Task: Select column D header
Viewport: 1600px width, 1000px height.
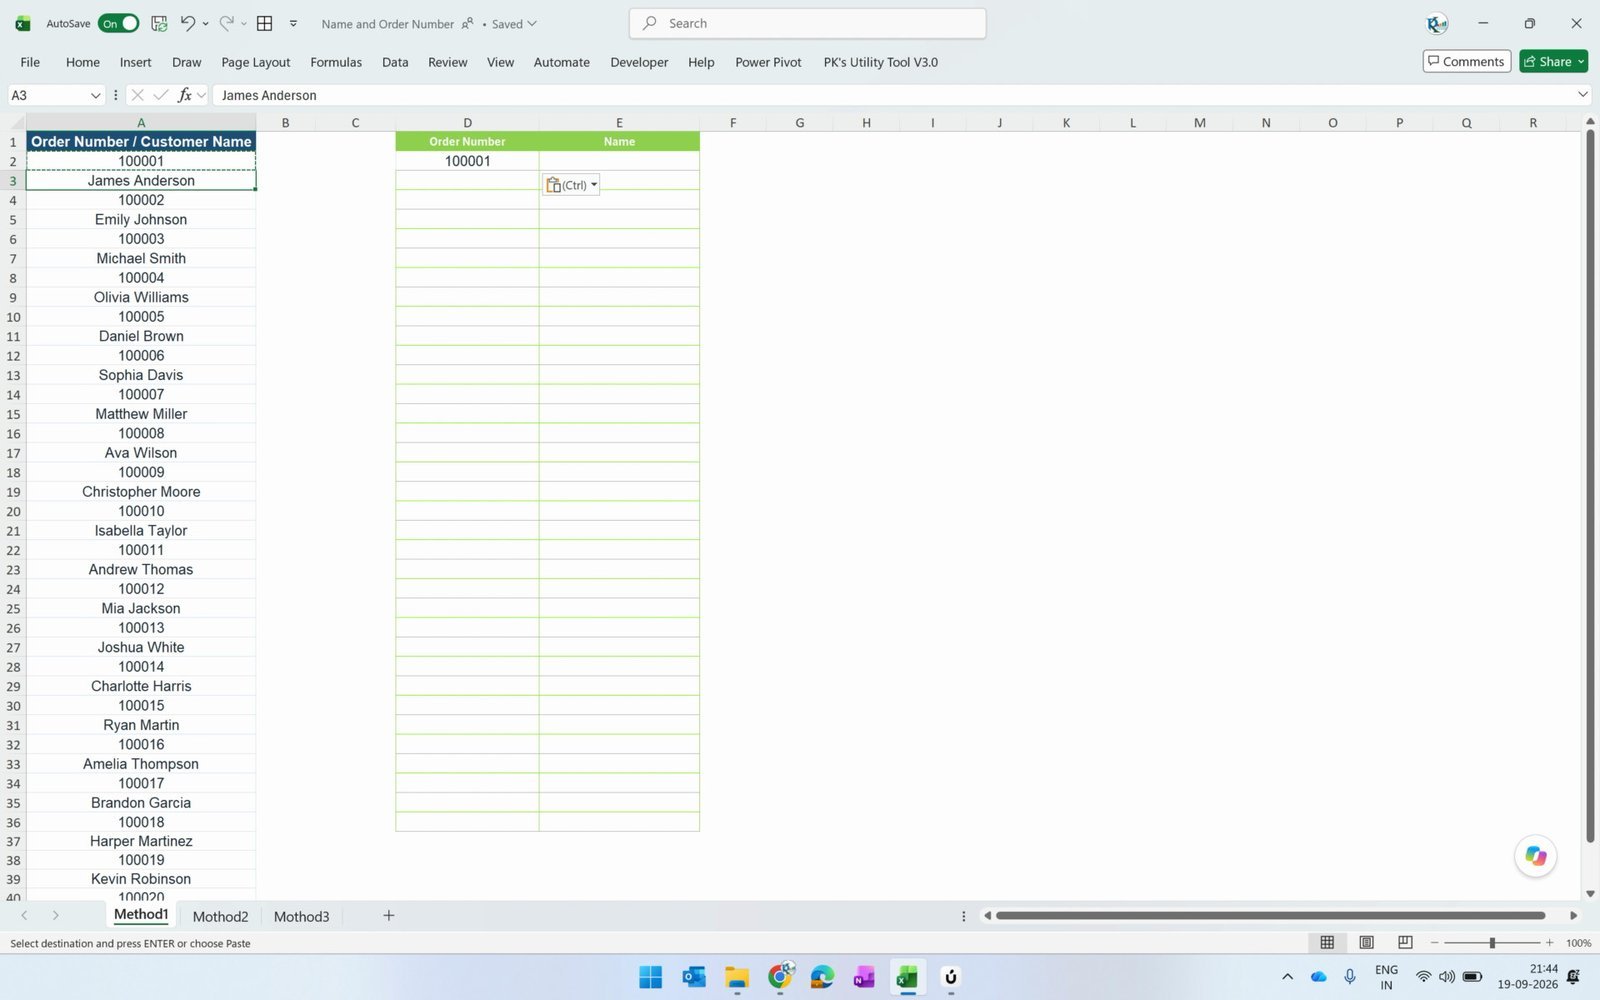Action: pos(467,122)
